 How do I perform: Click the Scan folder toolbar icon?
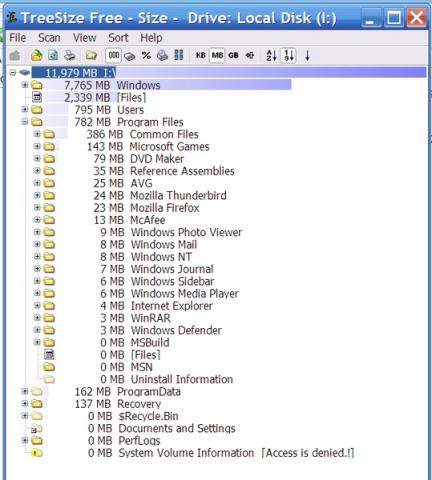(x=36, y=55)
